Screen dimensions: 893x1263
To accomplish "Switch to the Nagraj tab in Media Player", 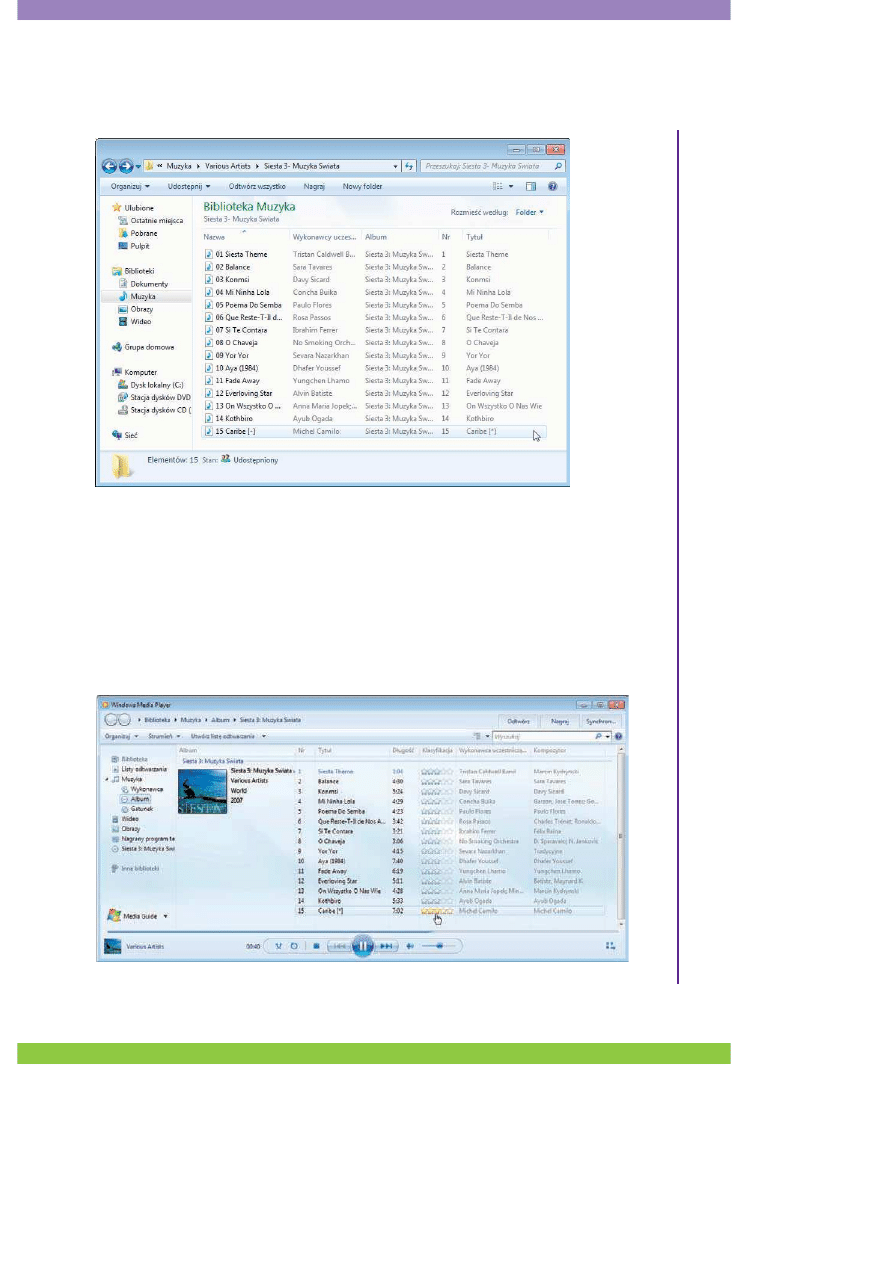I will pos(559,721).
